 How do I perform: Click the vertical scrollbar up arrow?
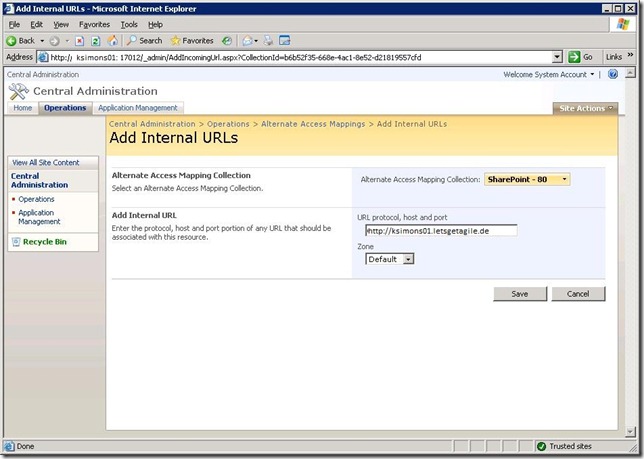coord(630,73)
